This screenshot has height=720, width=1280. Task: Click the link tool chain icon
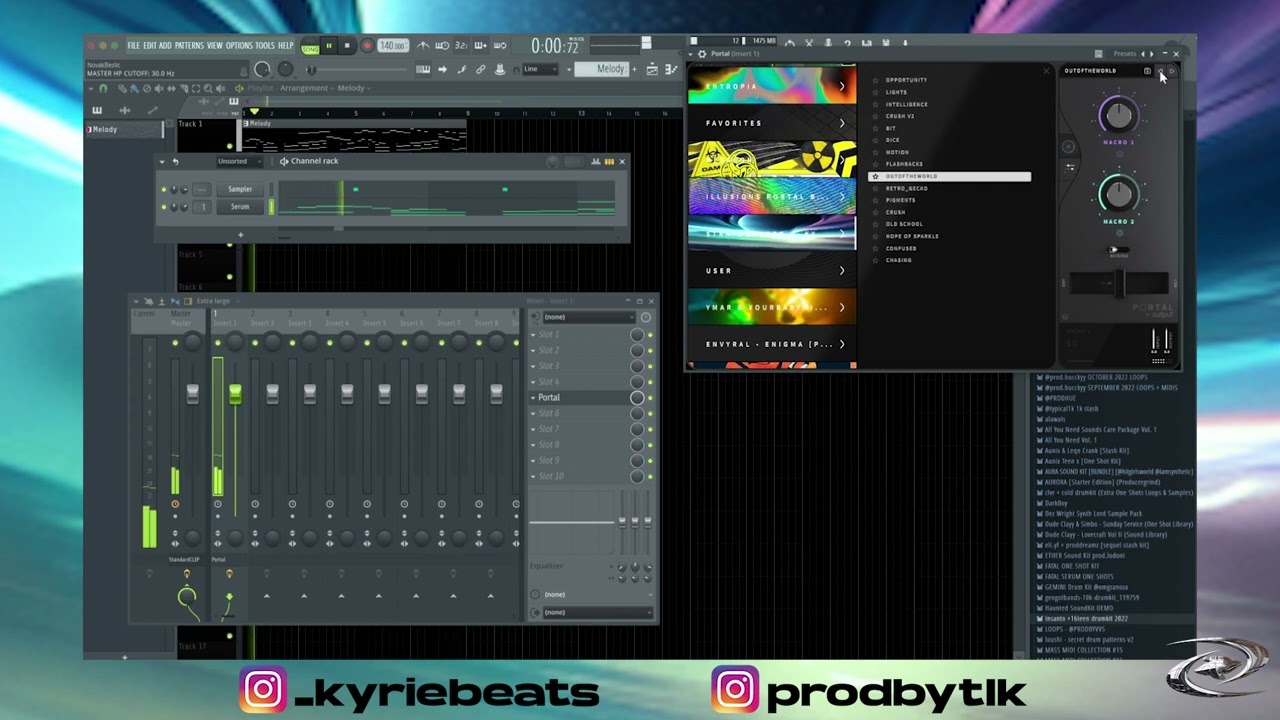click(x=480, y=69)
